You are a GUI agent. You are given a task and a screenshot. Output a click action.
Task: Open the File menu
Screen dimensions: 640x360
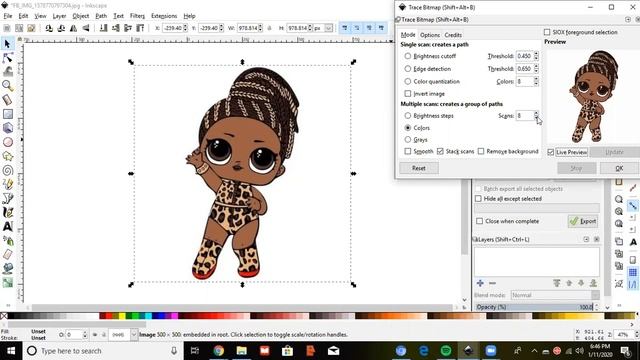tap(8, 16)
